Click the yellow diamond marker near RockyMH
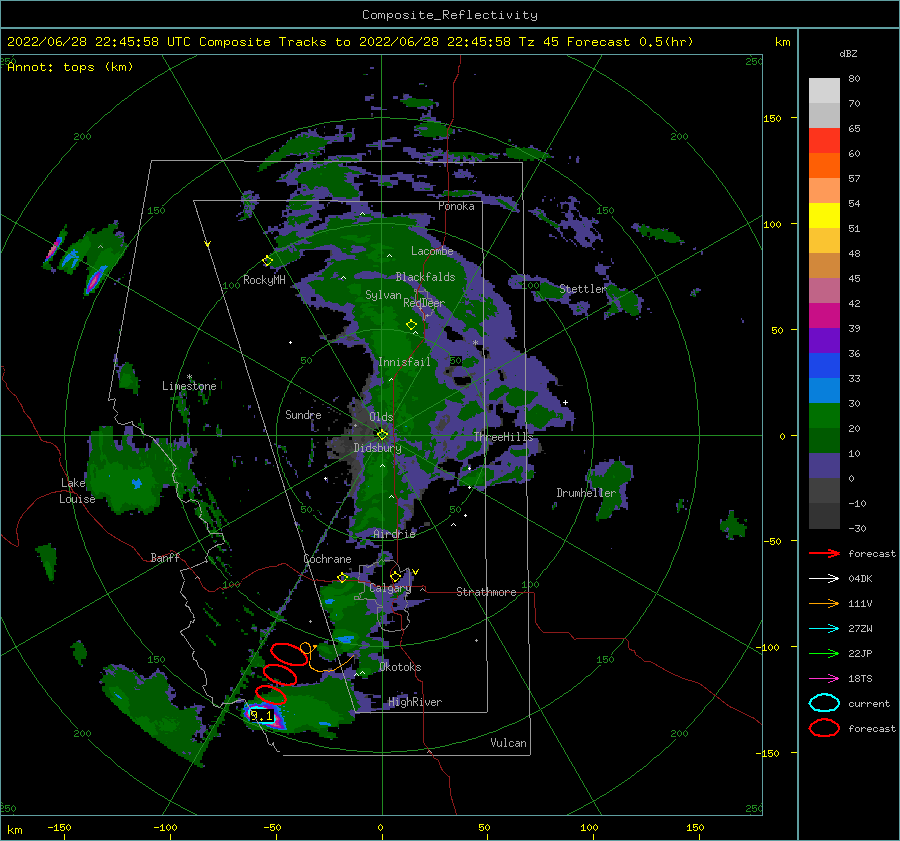 point(267,261)
